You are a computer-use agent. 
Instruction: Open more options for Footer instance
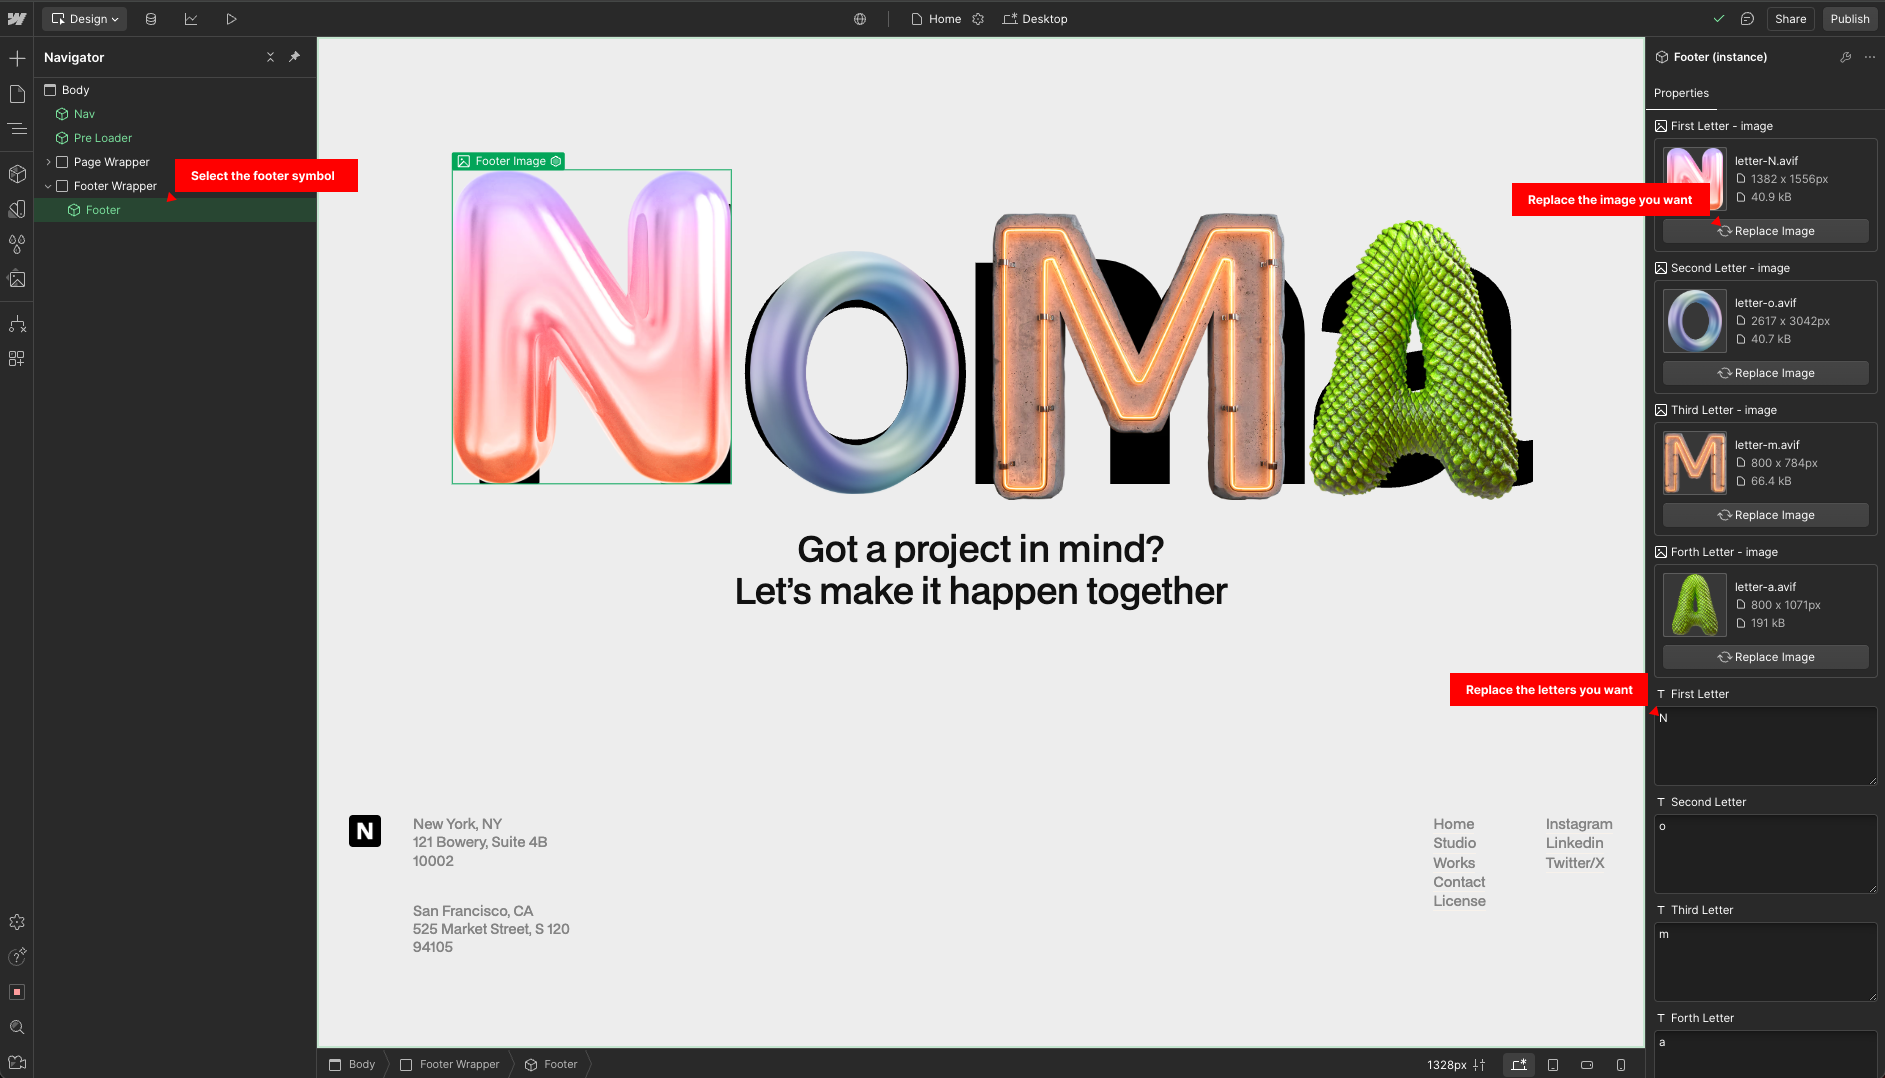pyautogui.click(x=1870, y=57)
